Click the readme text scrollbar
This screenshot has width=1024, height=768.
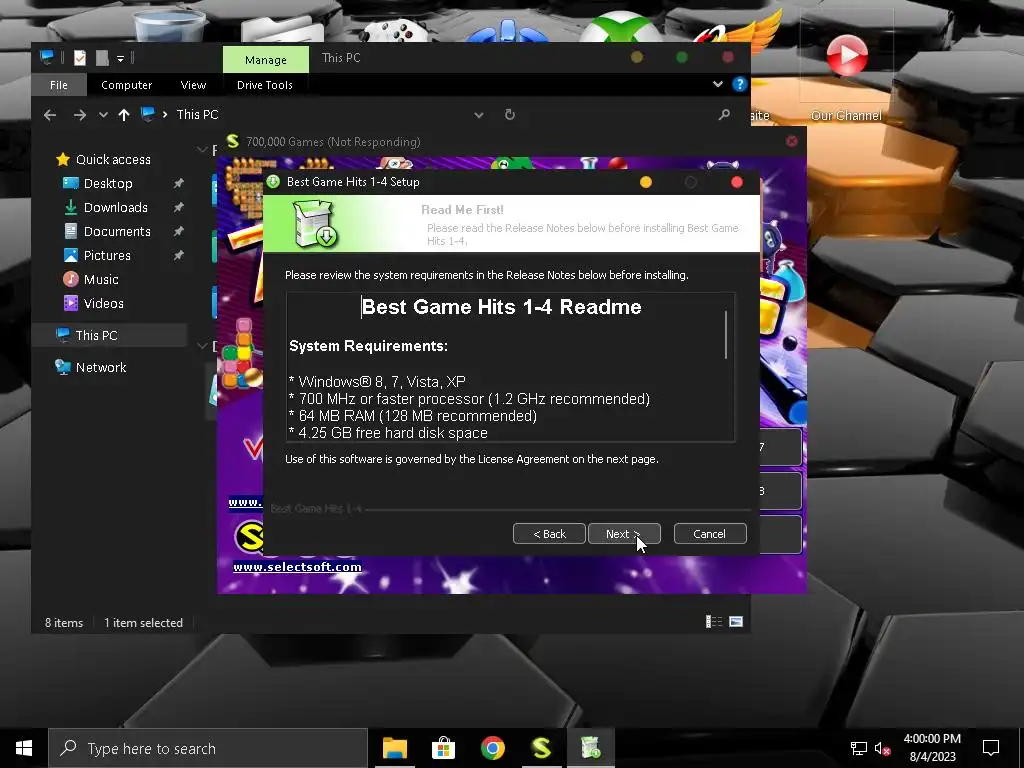pyautogui.click(x=726, y=335)
